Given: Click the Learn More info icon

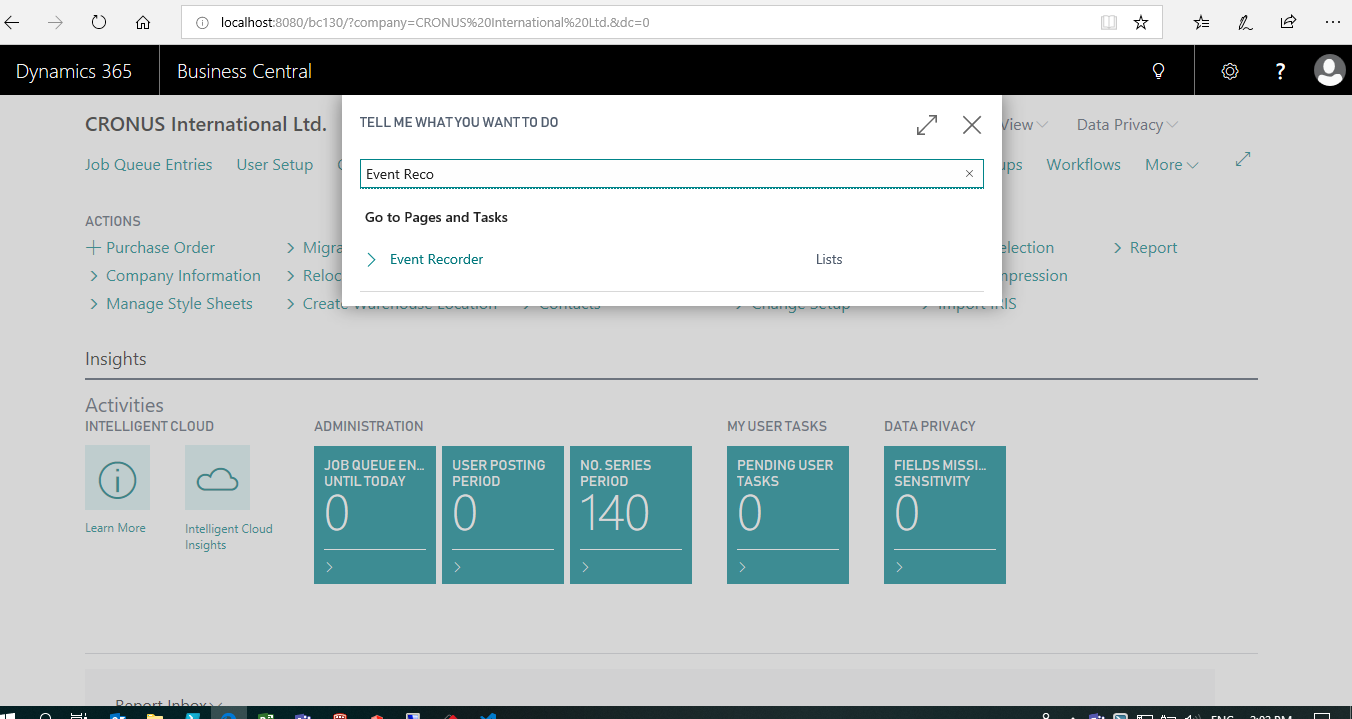Looking at the screenshot, I should click(117, 480).
